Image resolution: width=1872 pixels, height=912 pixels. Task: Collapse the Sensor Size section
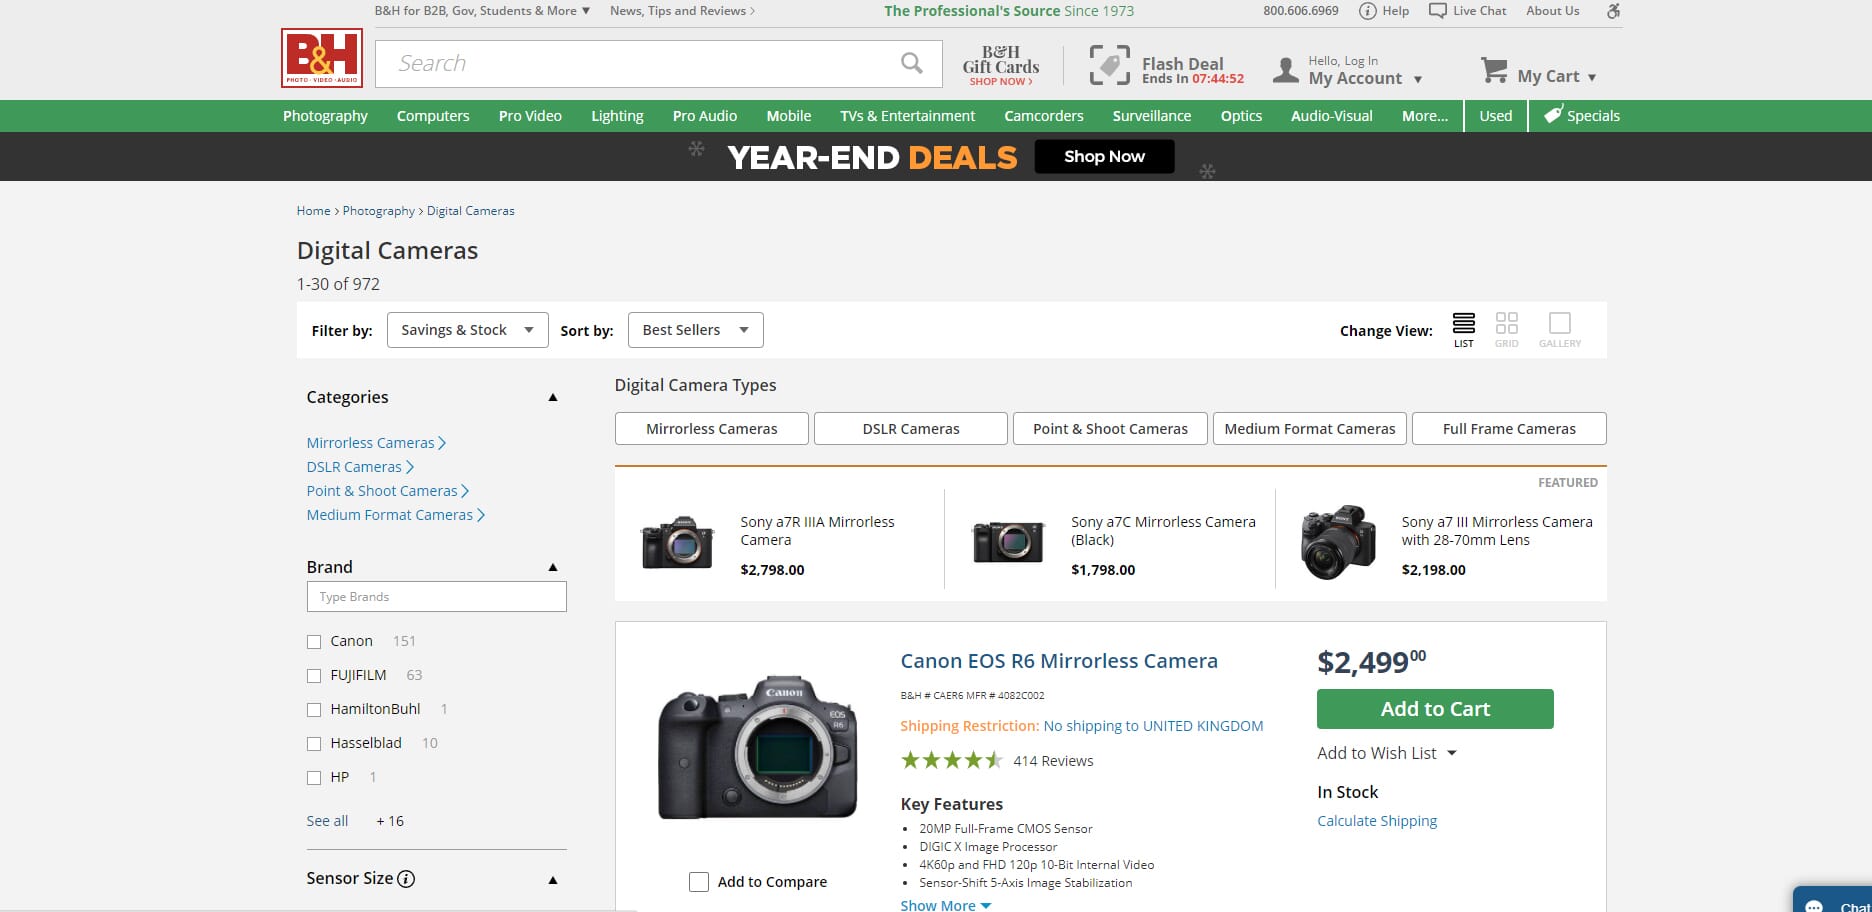click(x=552, y=880)
